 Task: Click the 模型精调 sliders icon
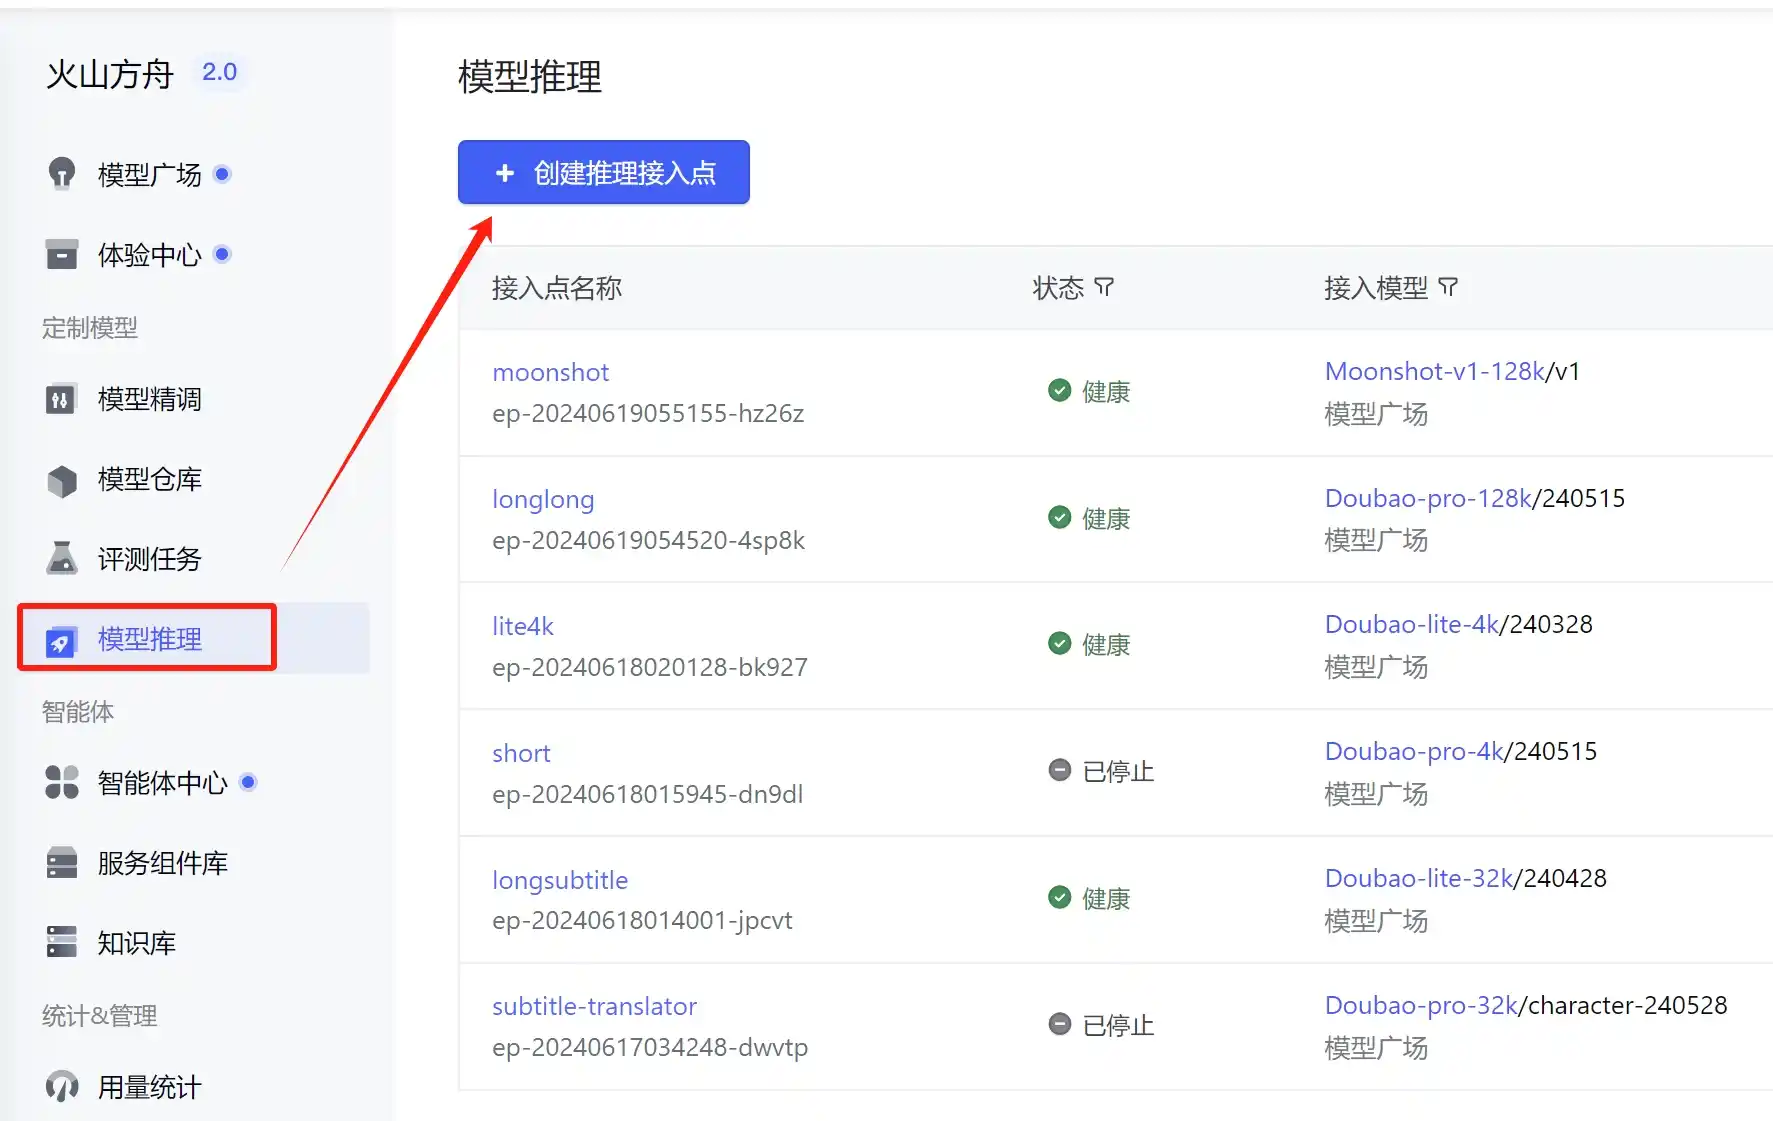(61, 399)
